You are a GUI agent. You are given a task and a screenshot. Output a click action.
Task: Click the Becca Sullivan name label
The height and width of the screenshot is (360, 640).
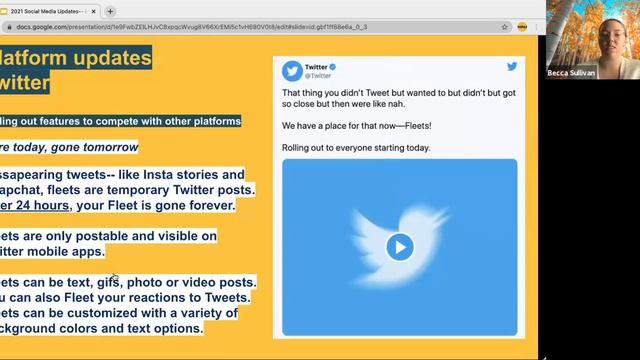pos(571,73)
